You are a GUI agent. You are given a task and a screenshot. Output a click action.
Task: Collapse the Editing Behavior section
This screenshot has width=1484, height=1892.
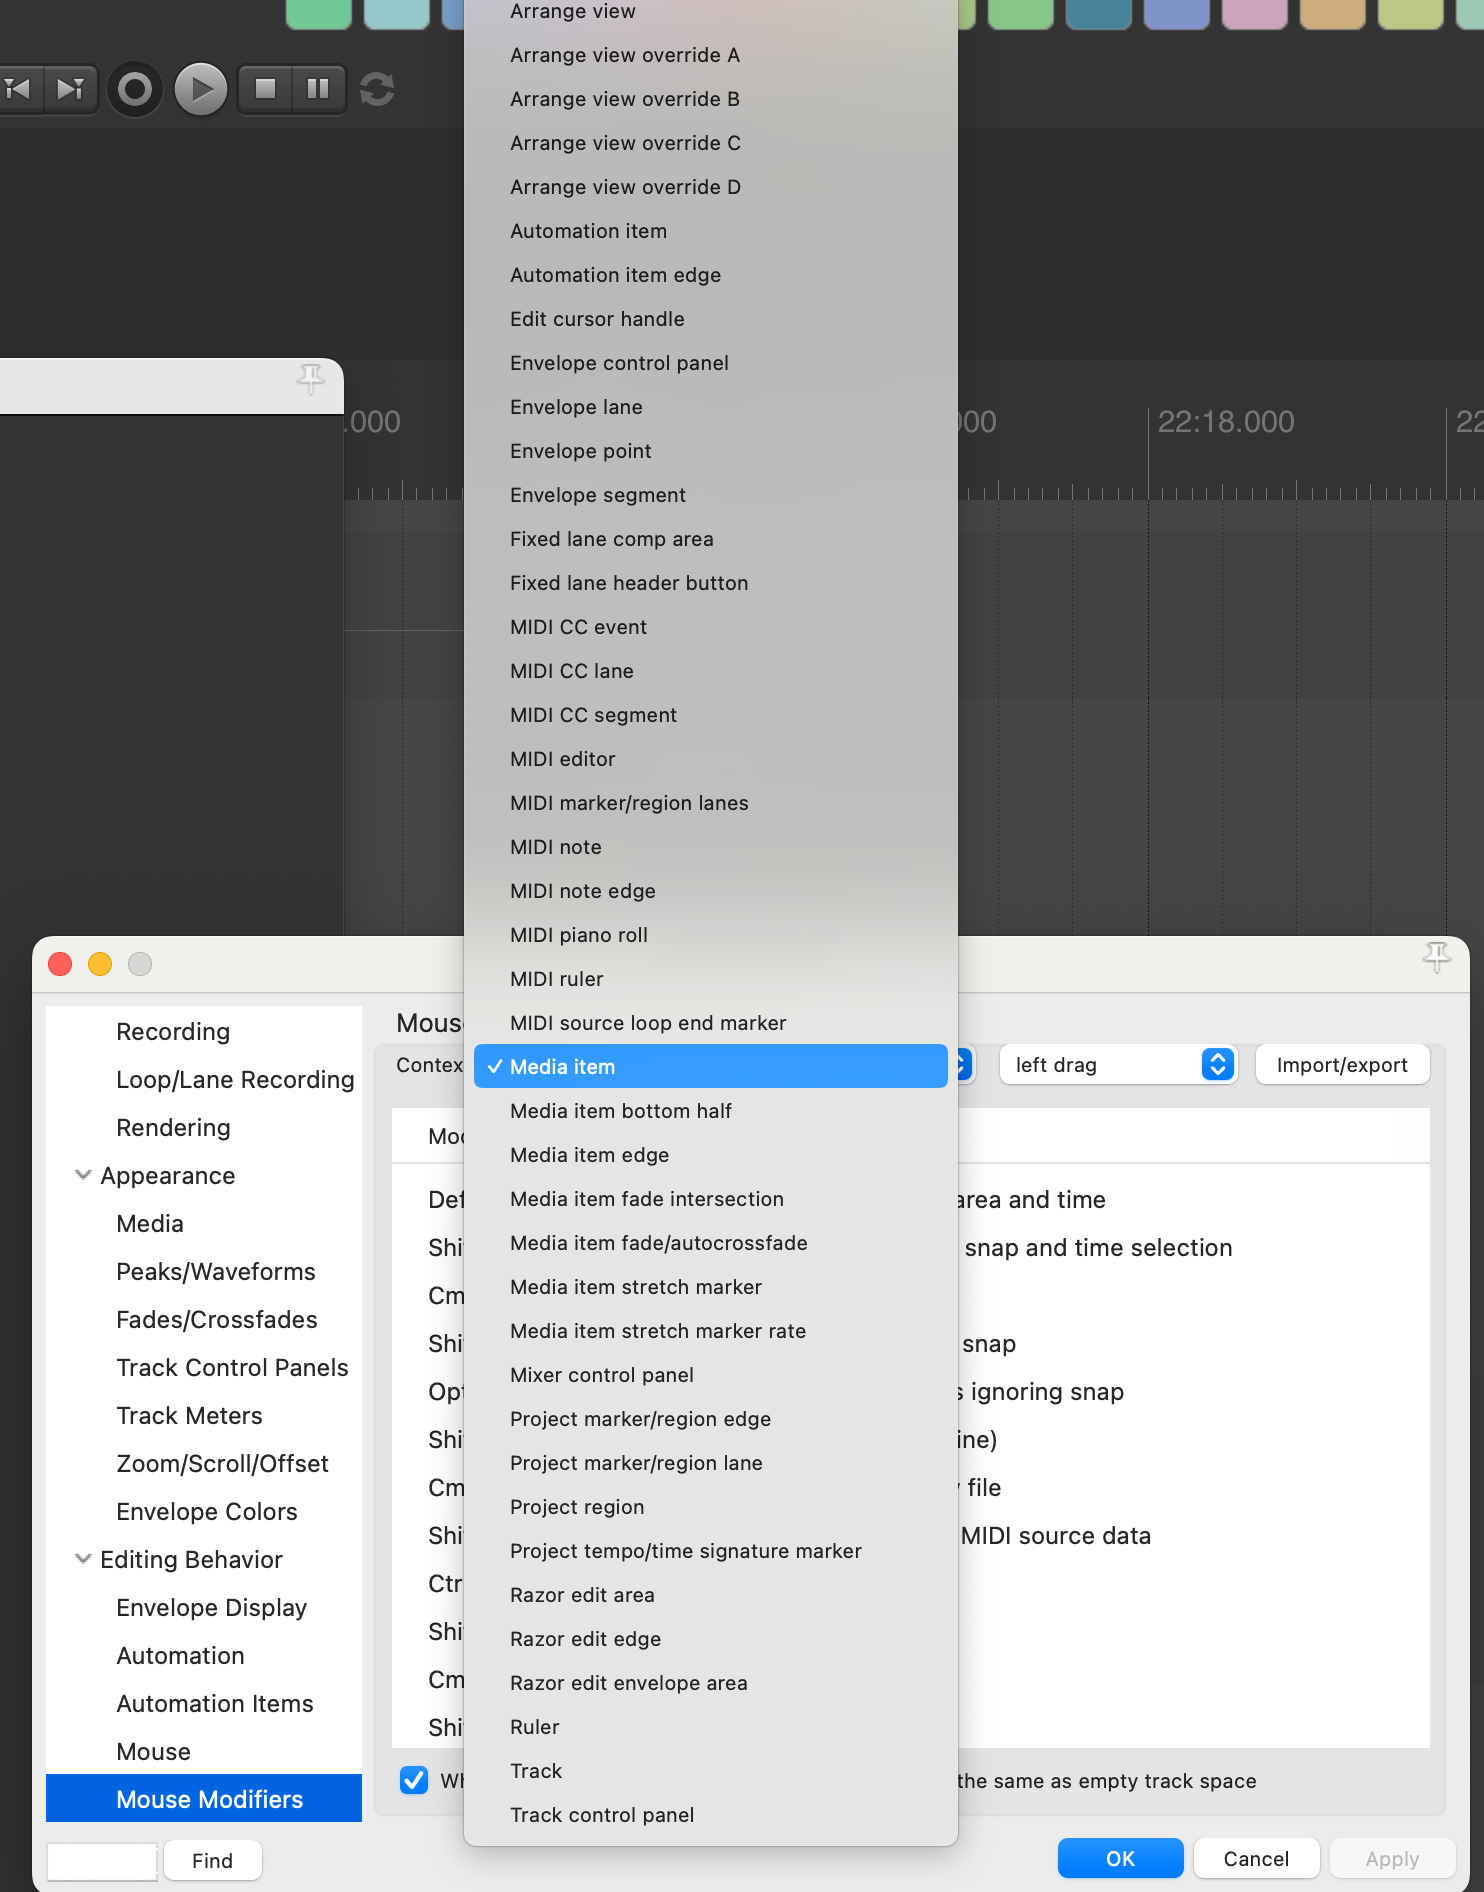[83, 1559]
